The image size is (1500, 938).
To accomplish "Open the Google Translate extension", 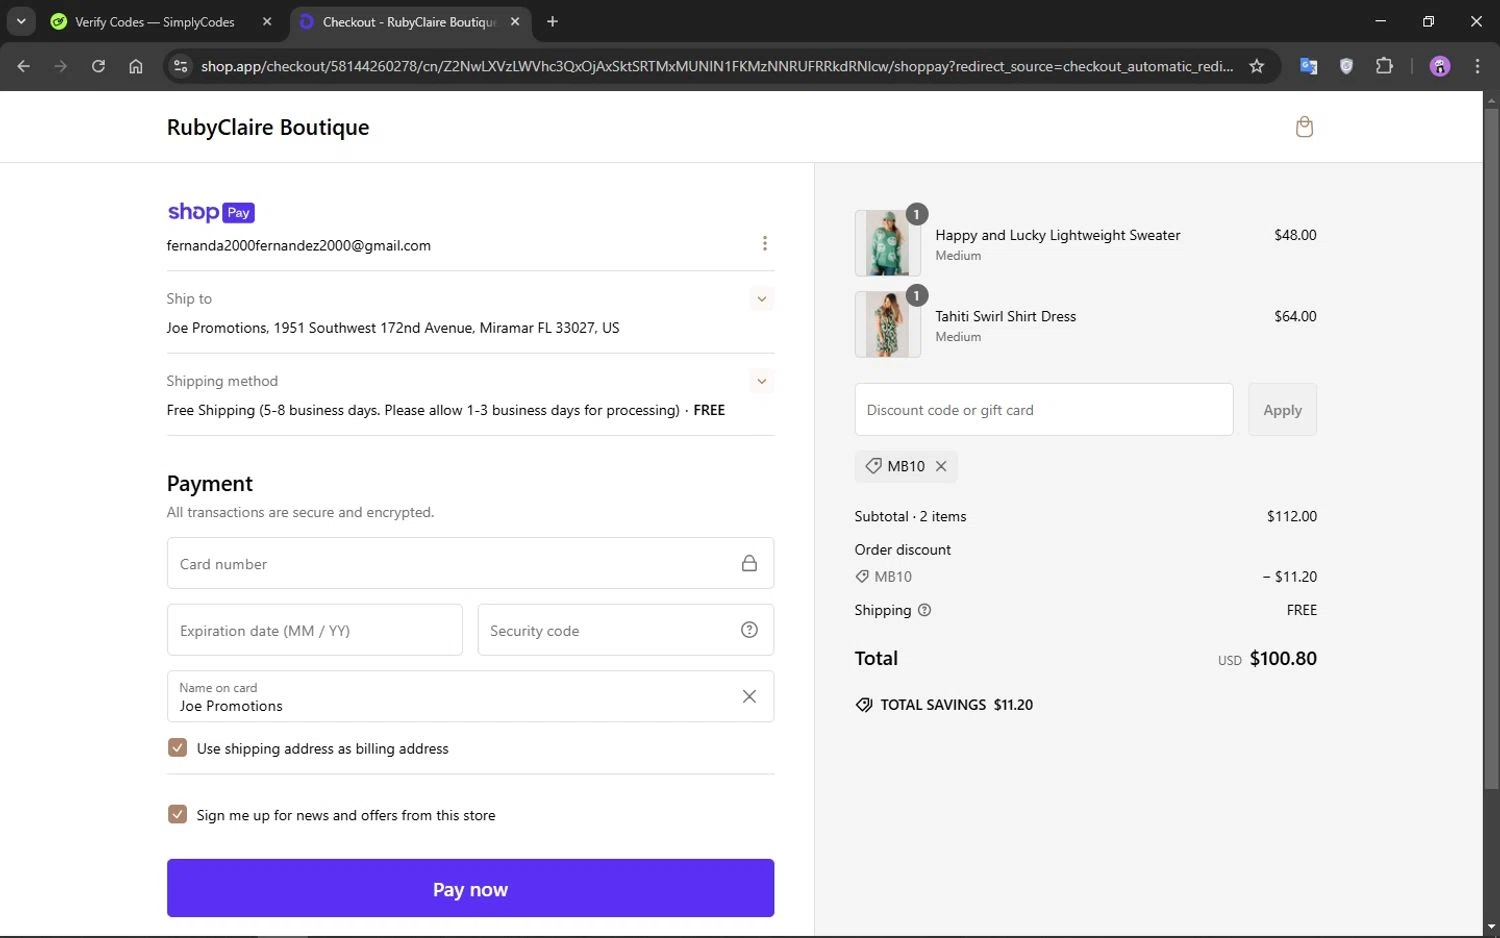I will coord(1308,66).
